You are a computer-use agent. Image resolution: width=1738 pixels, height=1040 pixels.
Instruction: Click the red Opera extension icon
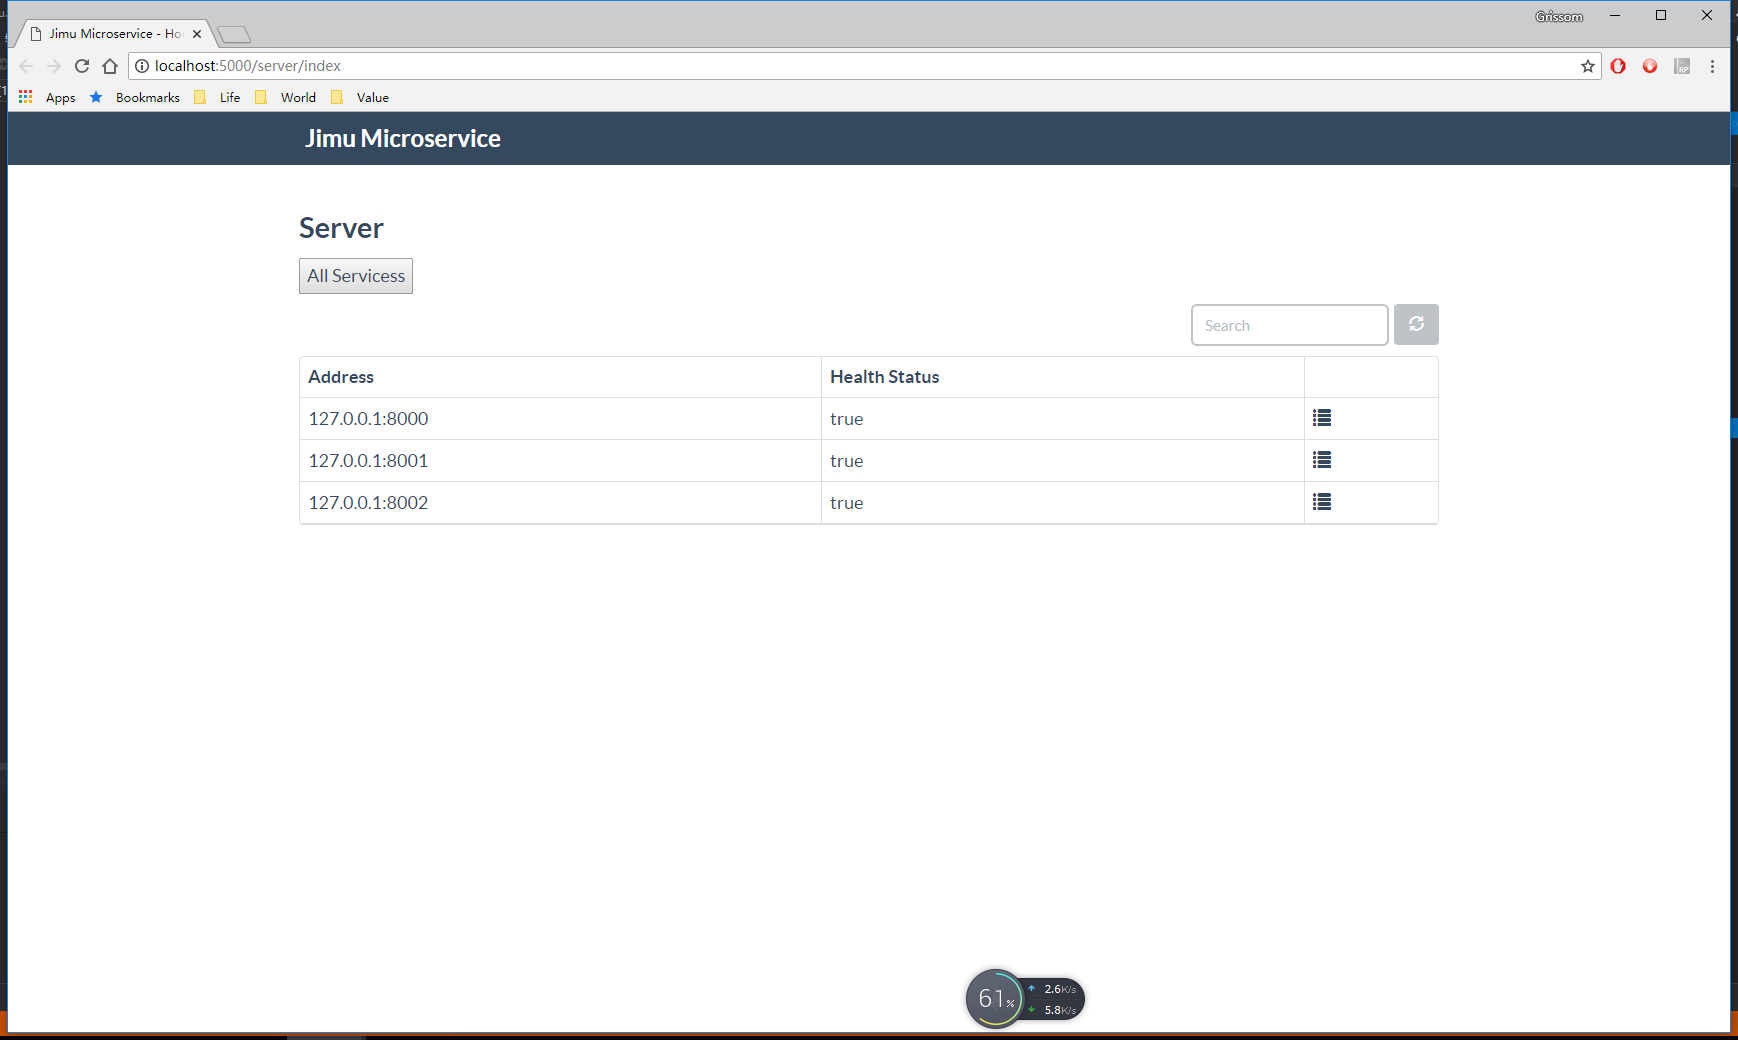click(1618, 66)
